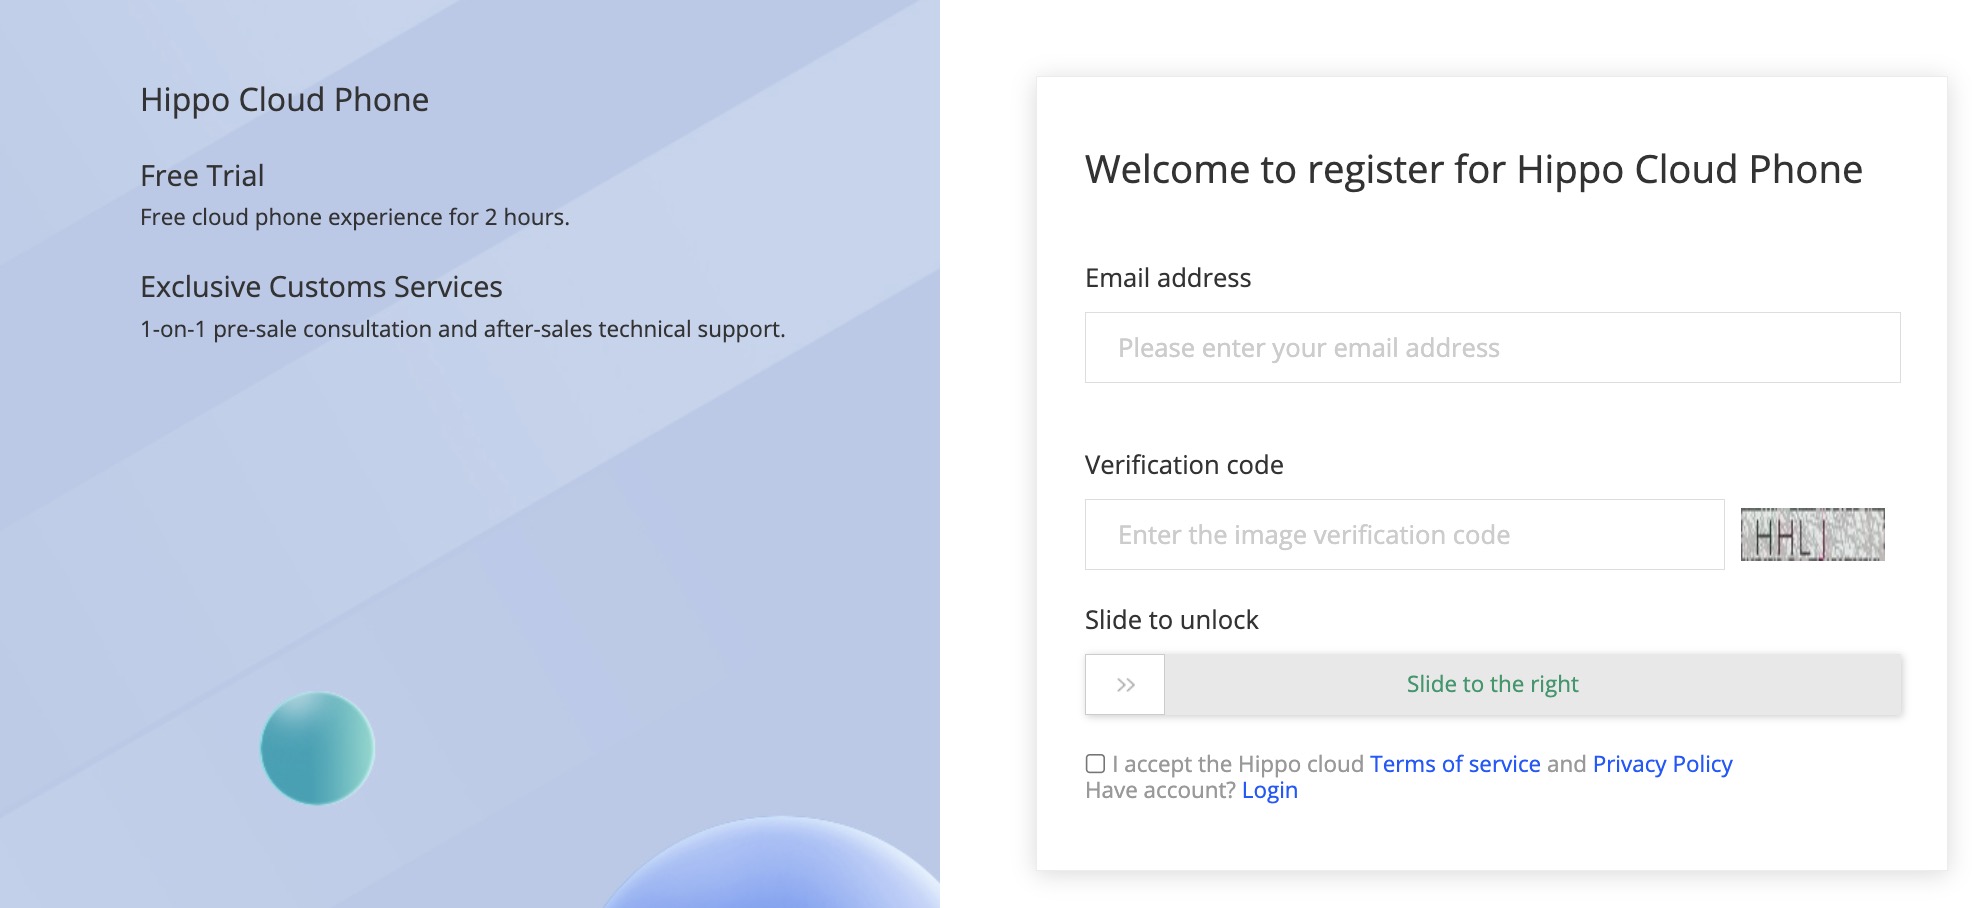Viewport: 1972px width, 908px height.
Task: Go to the Login page link
Action: point(1269,791)
